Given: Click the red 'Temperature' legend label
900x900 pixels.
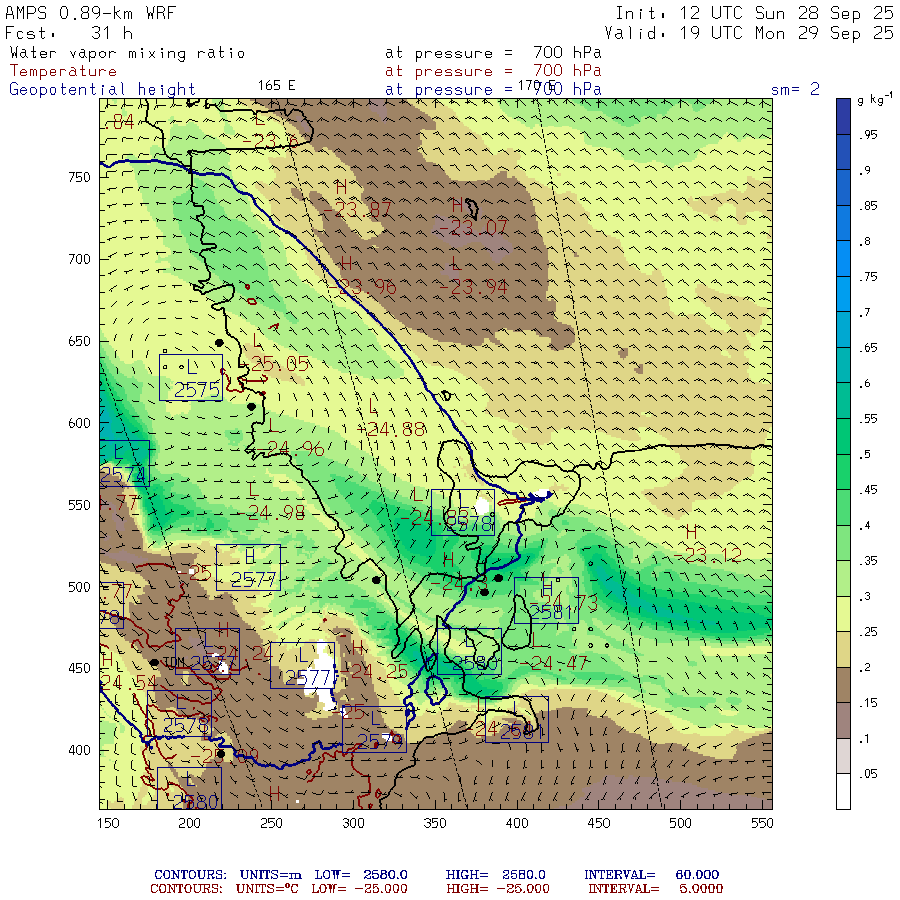Looking at the screenshot, I should click(63, 71).
